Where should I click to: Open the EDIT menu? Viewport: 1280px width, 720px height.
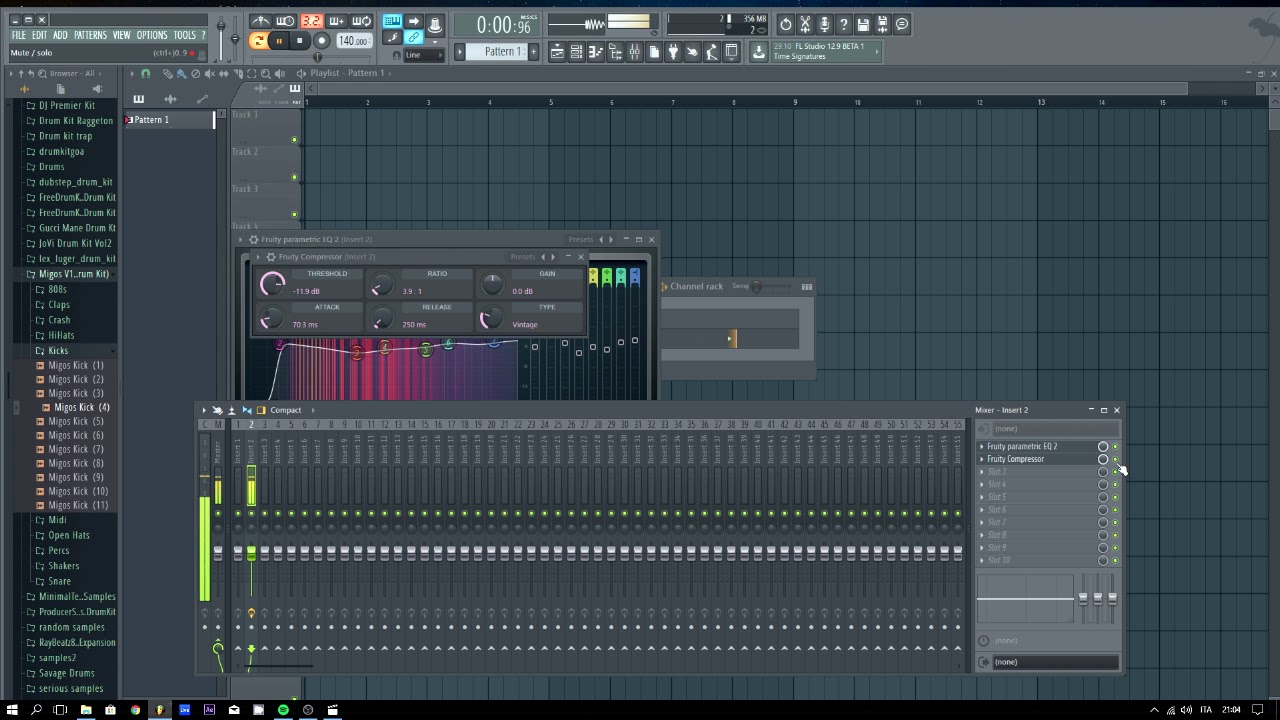click(39, 35)
